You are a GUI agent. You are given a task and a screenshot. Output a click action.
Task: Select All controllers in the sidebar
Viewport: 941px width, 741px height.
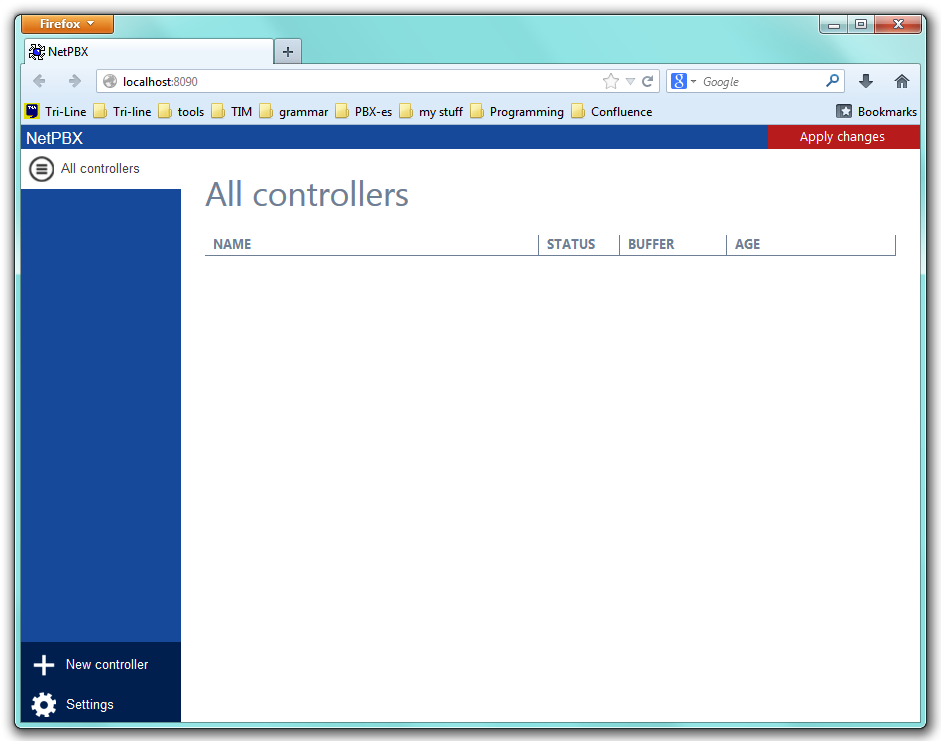(x=100, y=169)
